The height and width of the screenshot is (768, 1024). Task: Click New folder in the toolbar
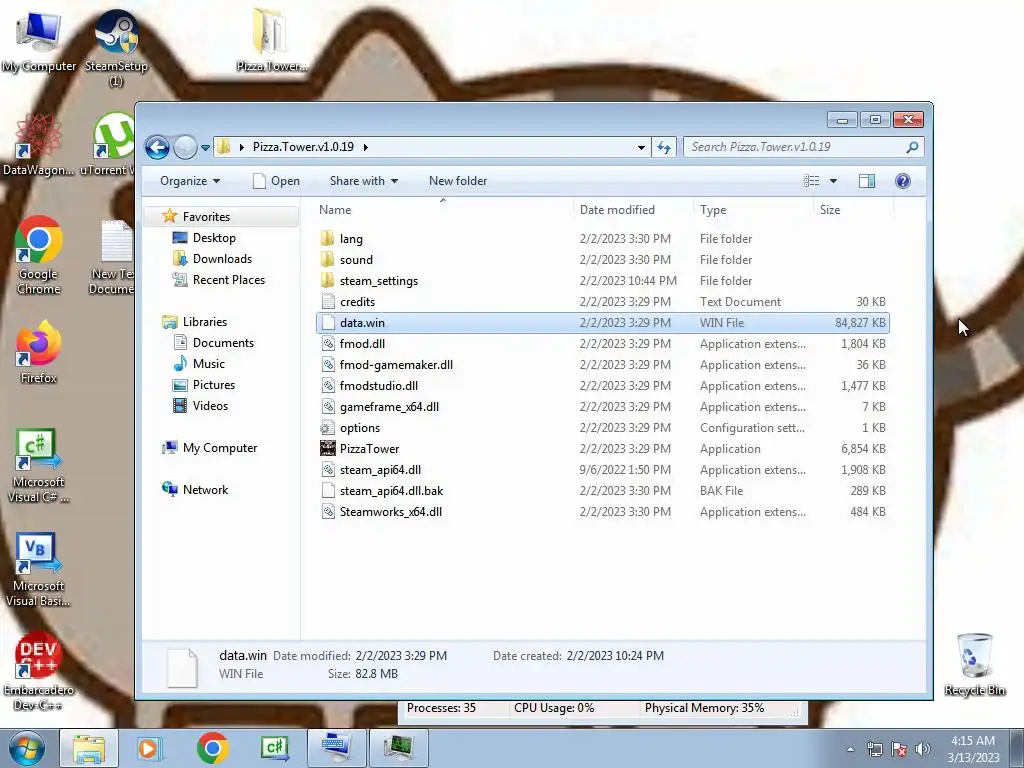click(458, 181)
